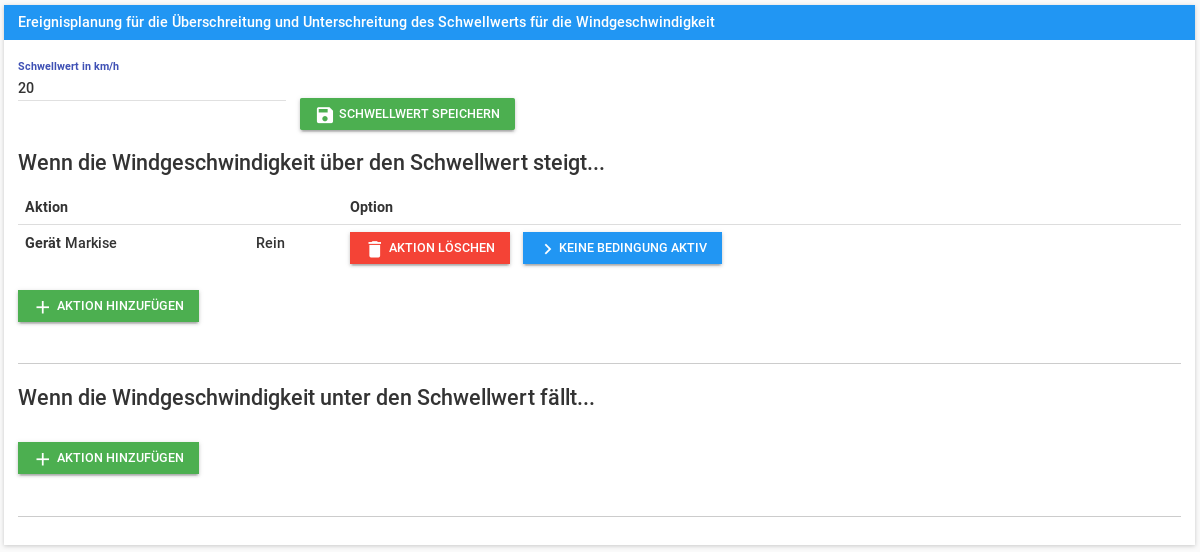Click the heading about wind rising über Schwellwert
Screen dimensions: 1200x552
coord(311,163)
